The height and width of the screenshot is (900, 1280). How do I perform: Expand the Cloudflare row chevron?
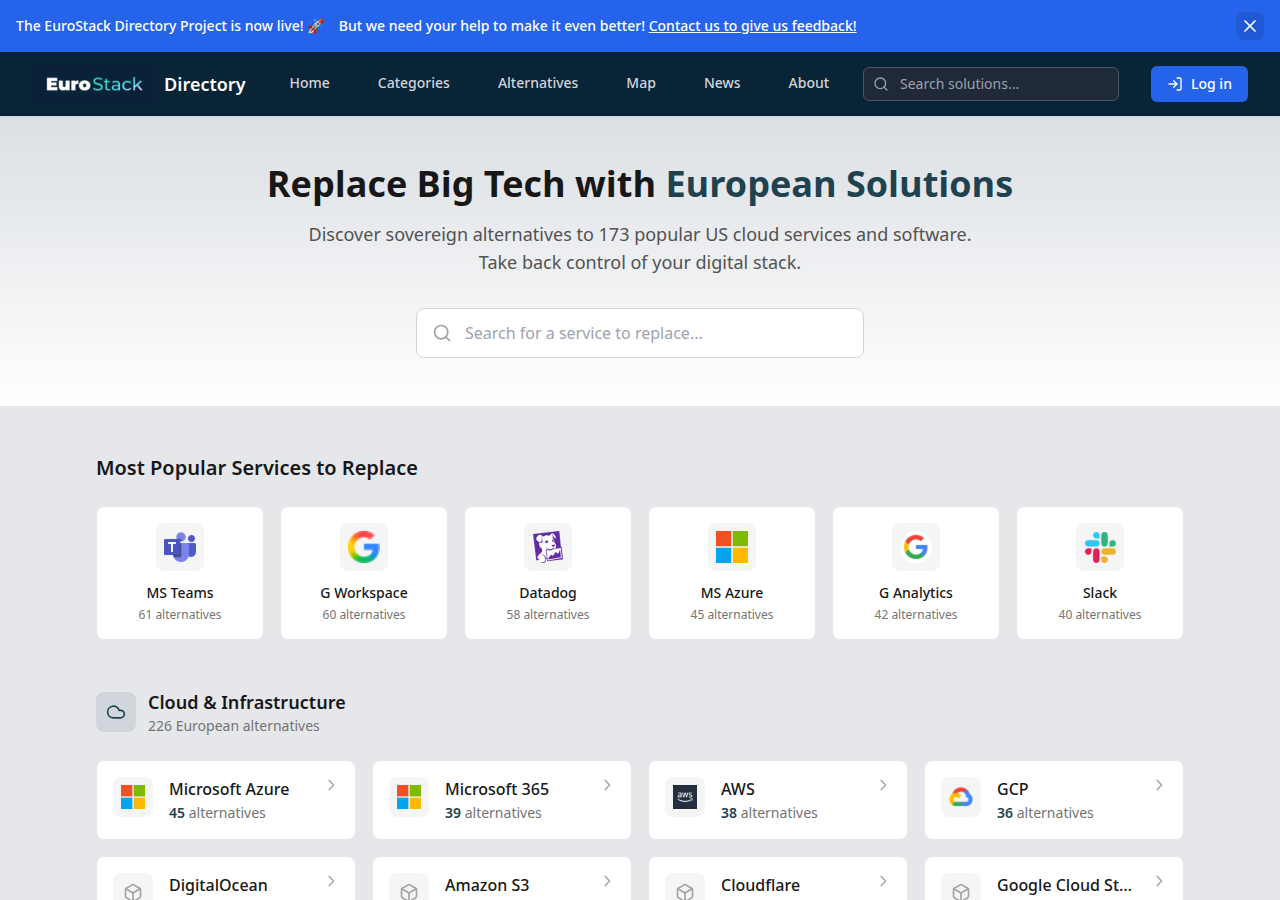pos(883,881)
